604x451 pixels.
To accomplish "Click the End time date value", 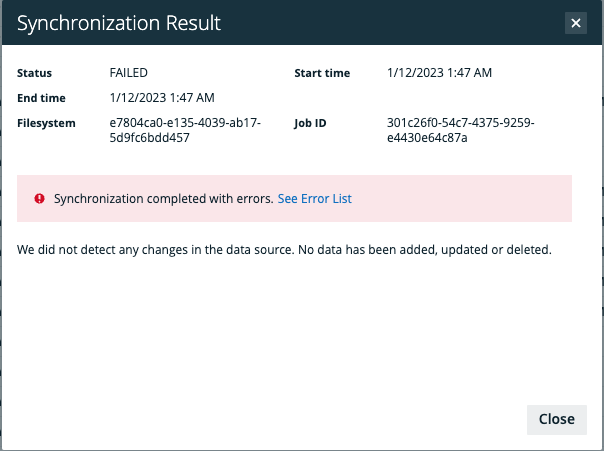I will click(162, 98).
